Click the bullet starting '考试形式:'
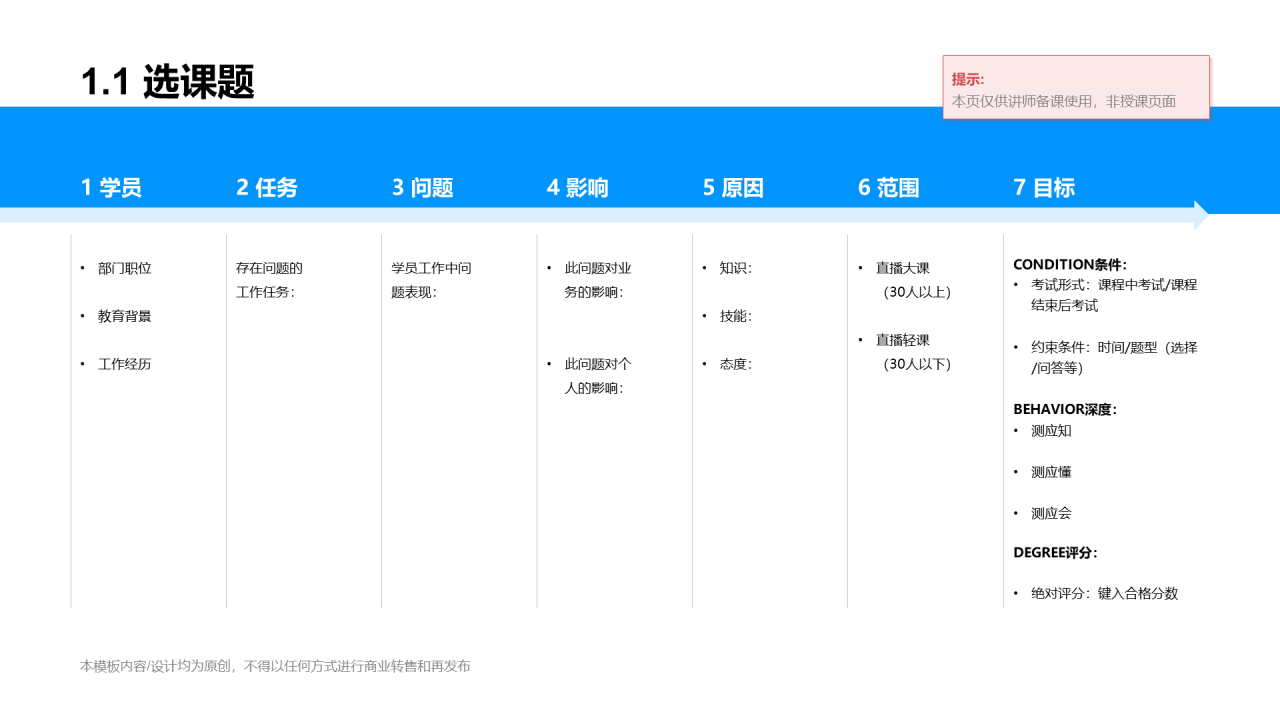The height and width of the screenshot is (720, 1280). coord(1114,295)
